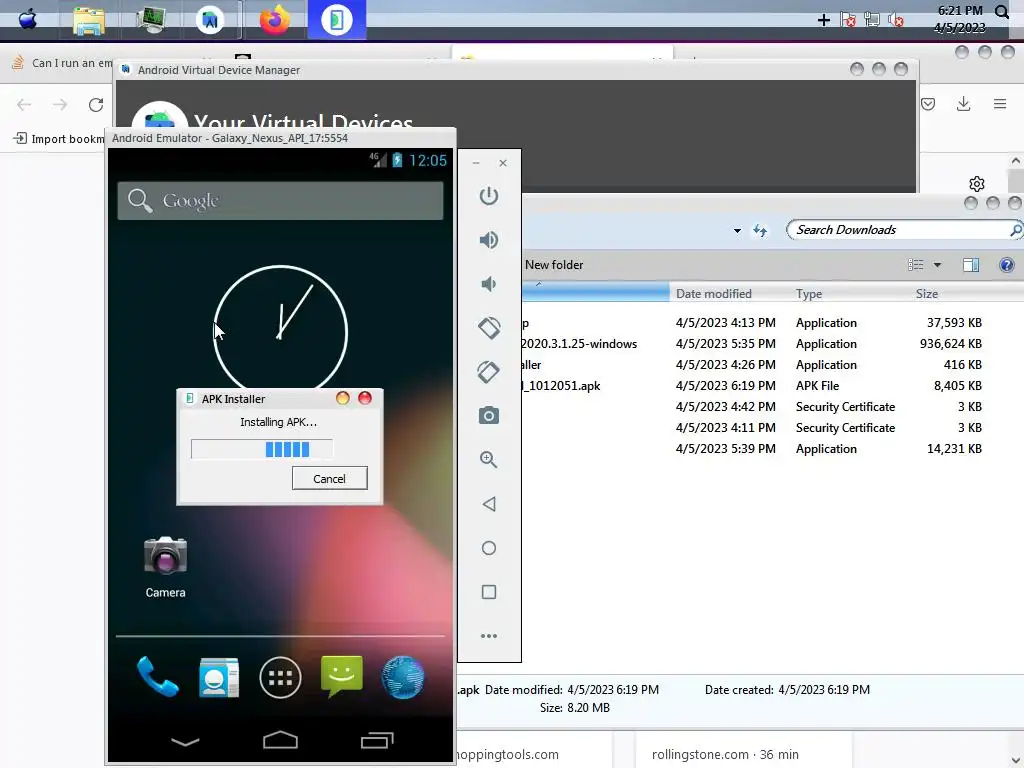Open Explorer help question mark icon
This screenshot has width=1024, height=768.
click(1006, 264)
